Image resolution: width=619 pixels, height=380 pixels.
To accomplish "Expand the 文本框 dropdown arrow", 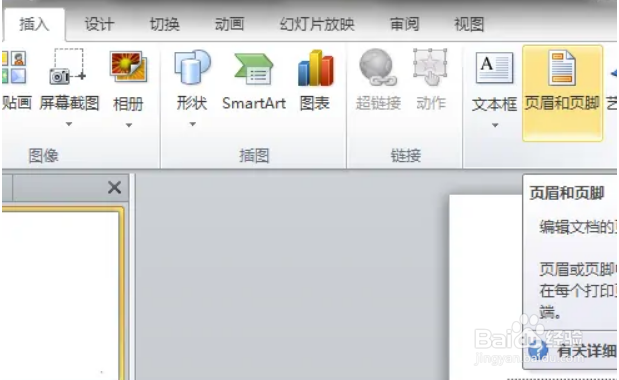I will pos(495,125).
